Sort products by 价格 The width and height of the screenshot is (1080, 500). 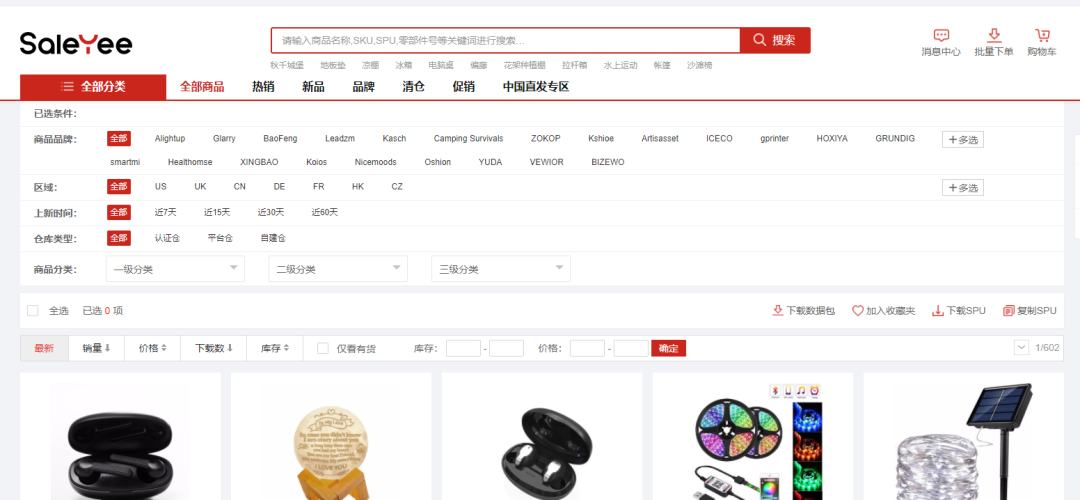152,348
